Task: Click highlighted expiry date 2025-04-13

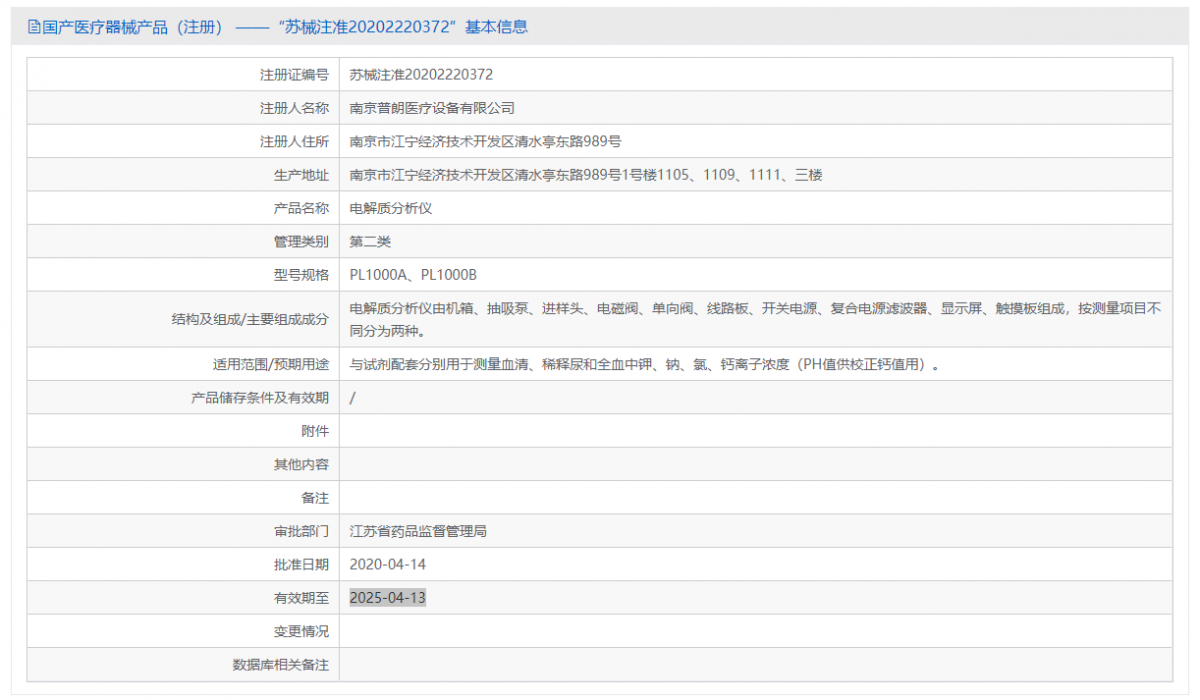Action: point(388,598)
